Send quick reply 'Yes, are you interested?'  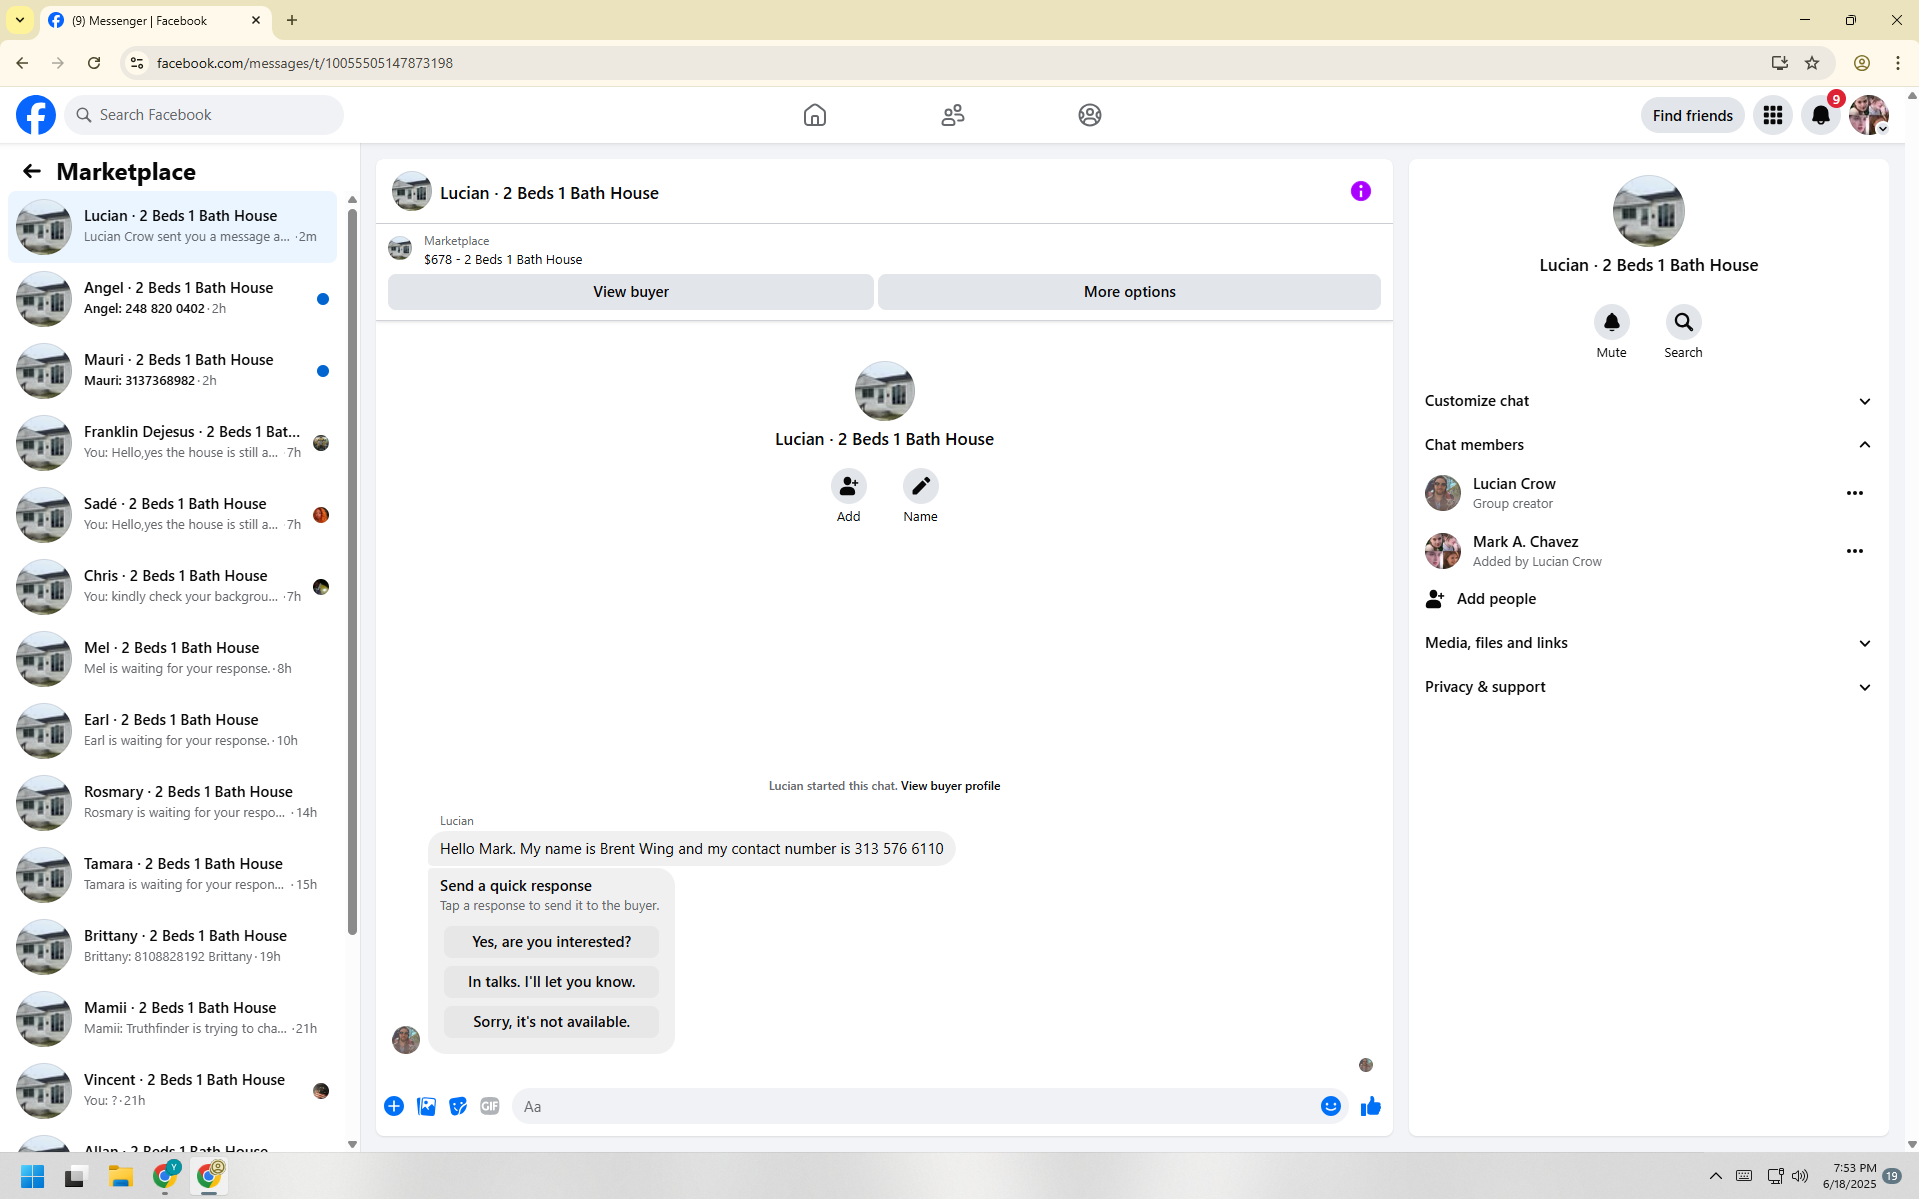(551, 942)
